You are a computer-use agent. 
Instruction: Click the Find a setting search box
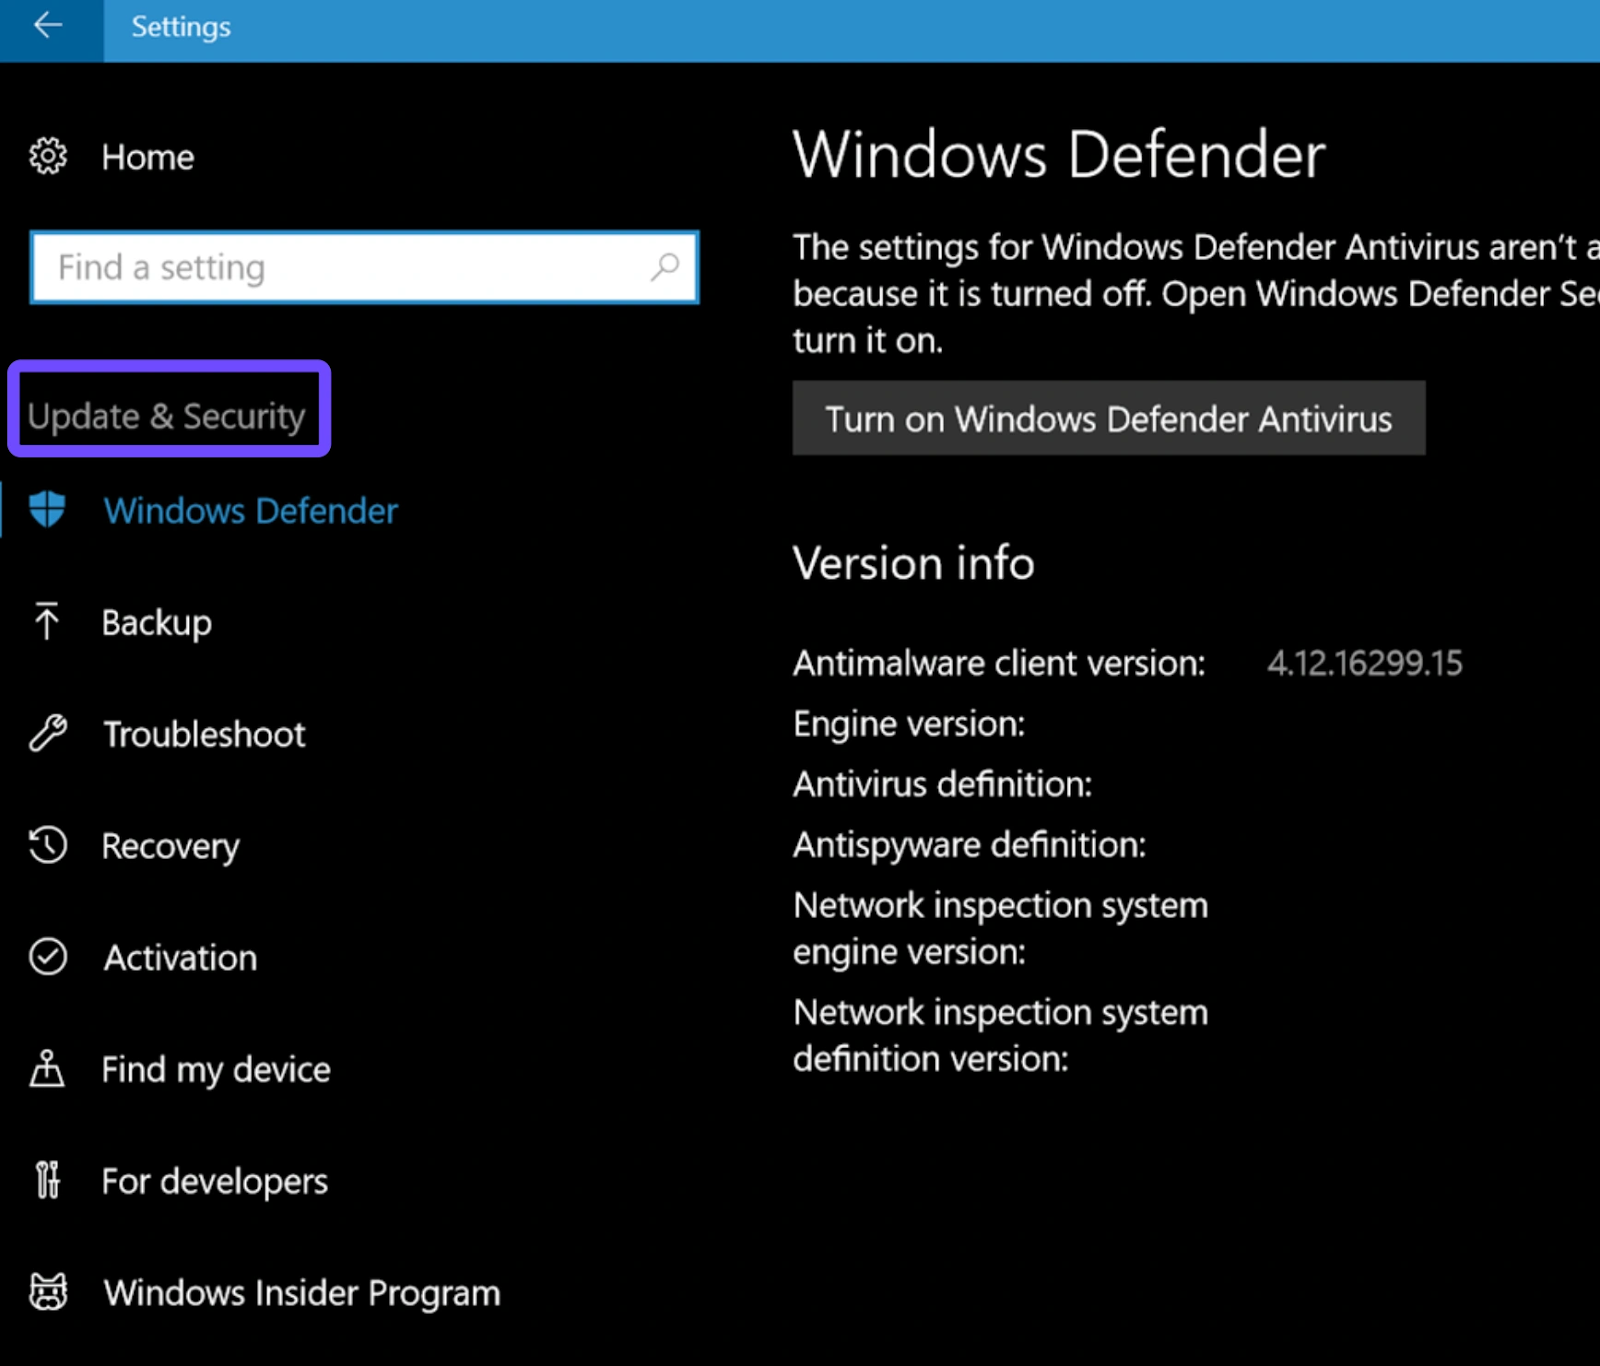[x=340, y=267]
